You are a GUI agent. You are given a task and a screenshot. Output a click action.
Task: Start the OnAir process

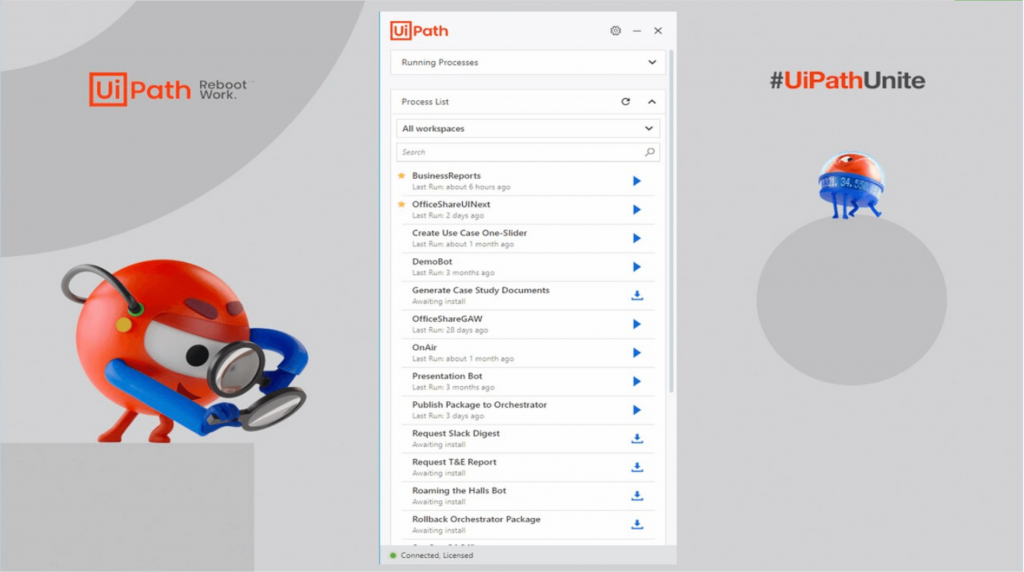[x=637, y=353]
